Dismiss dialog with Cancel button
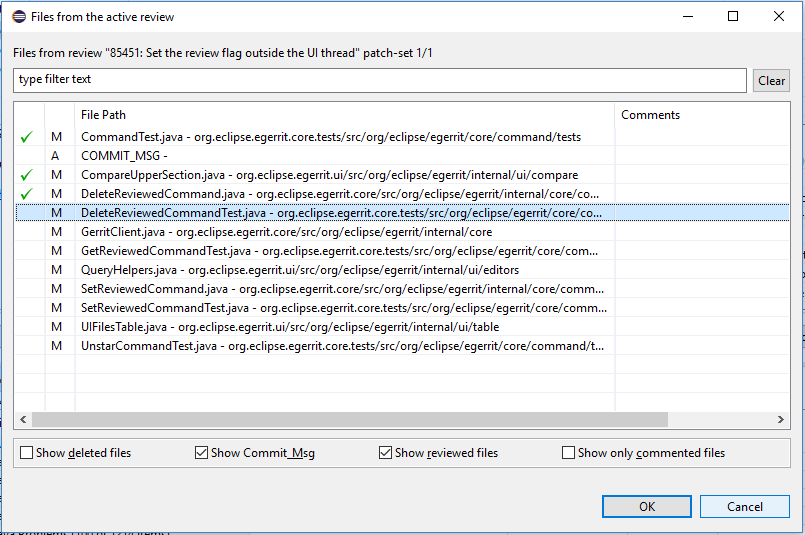Viewport: 805px width, 535px height. (744, 507)
